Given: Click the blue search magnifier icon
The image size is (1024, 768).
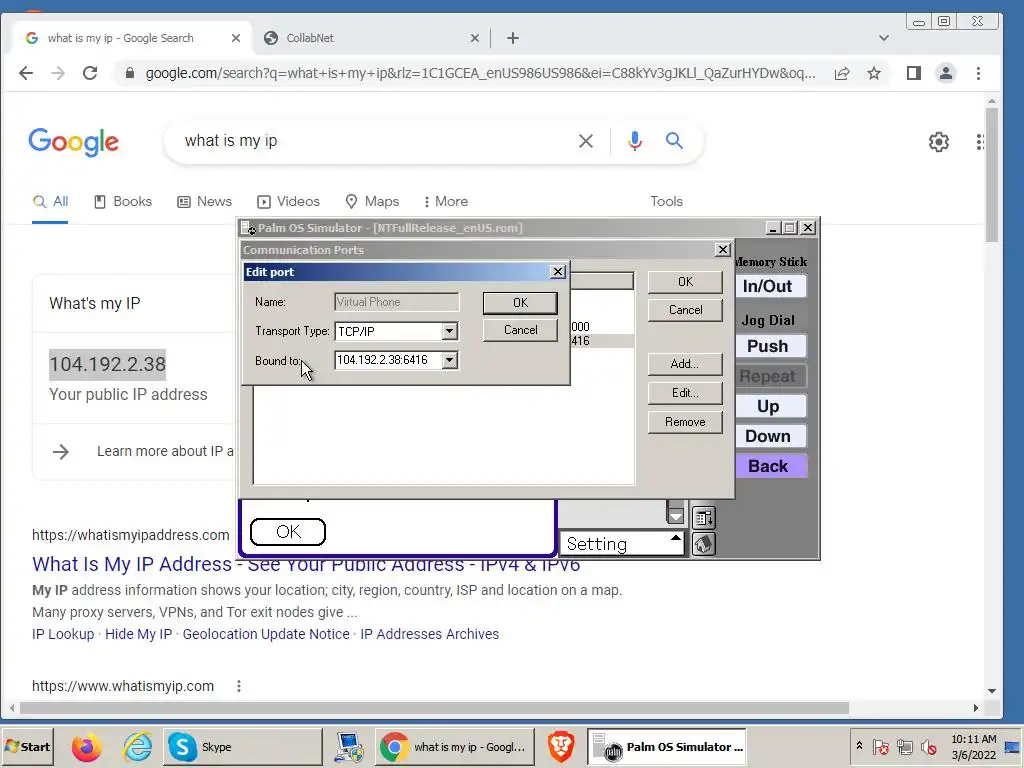Looking at the screenshot, I should (x=674, y=140).
